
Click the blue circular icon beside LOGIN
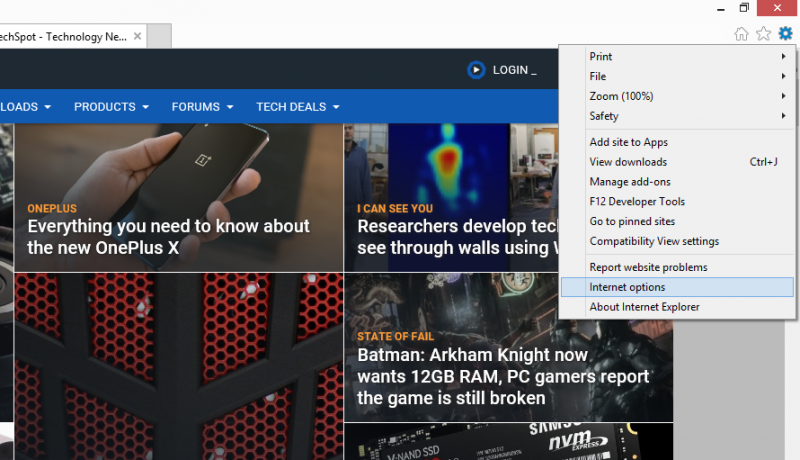[x=476, y=70]
